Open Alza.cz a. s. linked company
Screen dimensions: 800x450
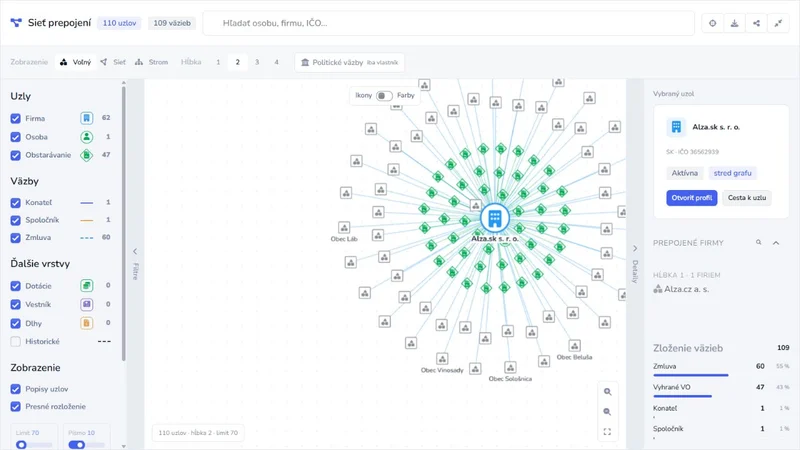point(686,289)
